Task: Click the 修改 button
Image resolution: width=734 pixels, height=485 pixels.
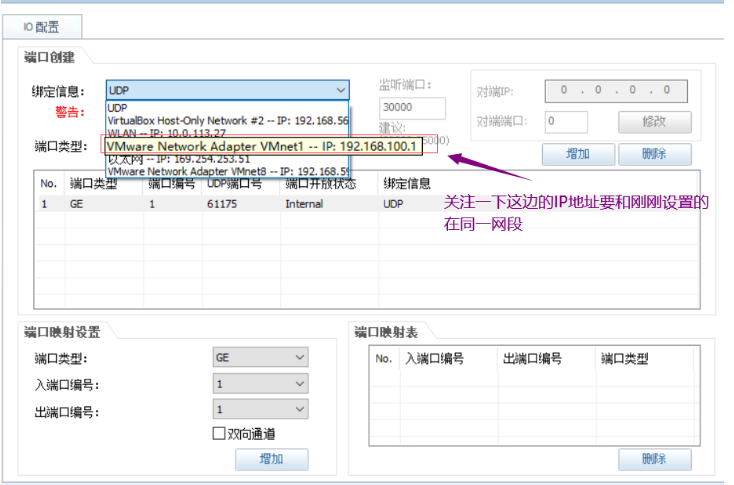Action: 655,122
